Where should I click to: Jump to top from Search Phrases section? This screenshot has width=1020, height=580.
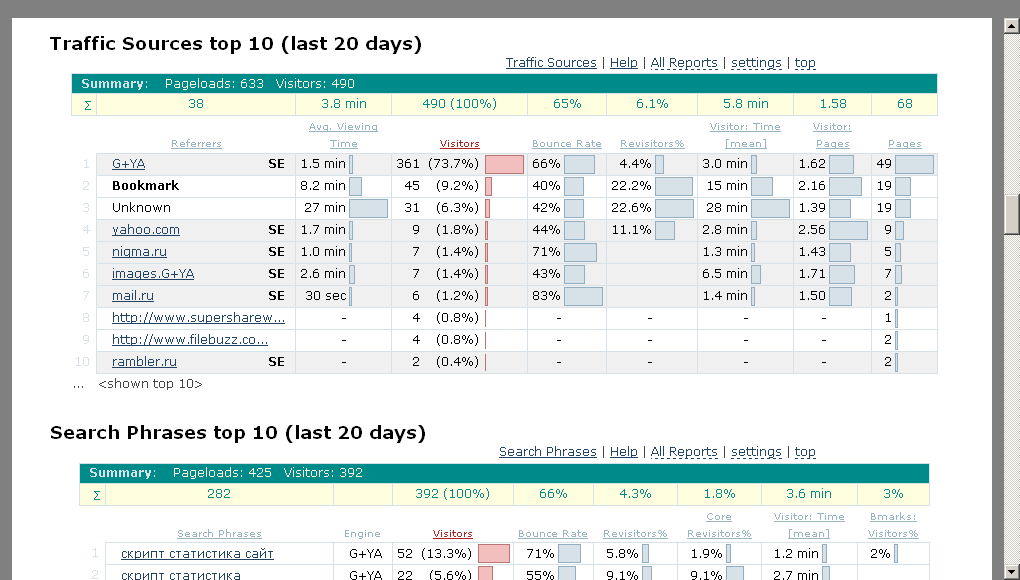click(804, 452)
